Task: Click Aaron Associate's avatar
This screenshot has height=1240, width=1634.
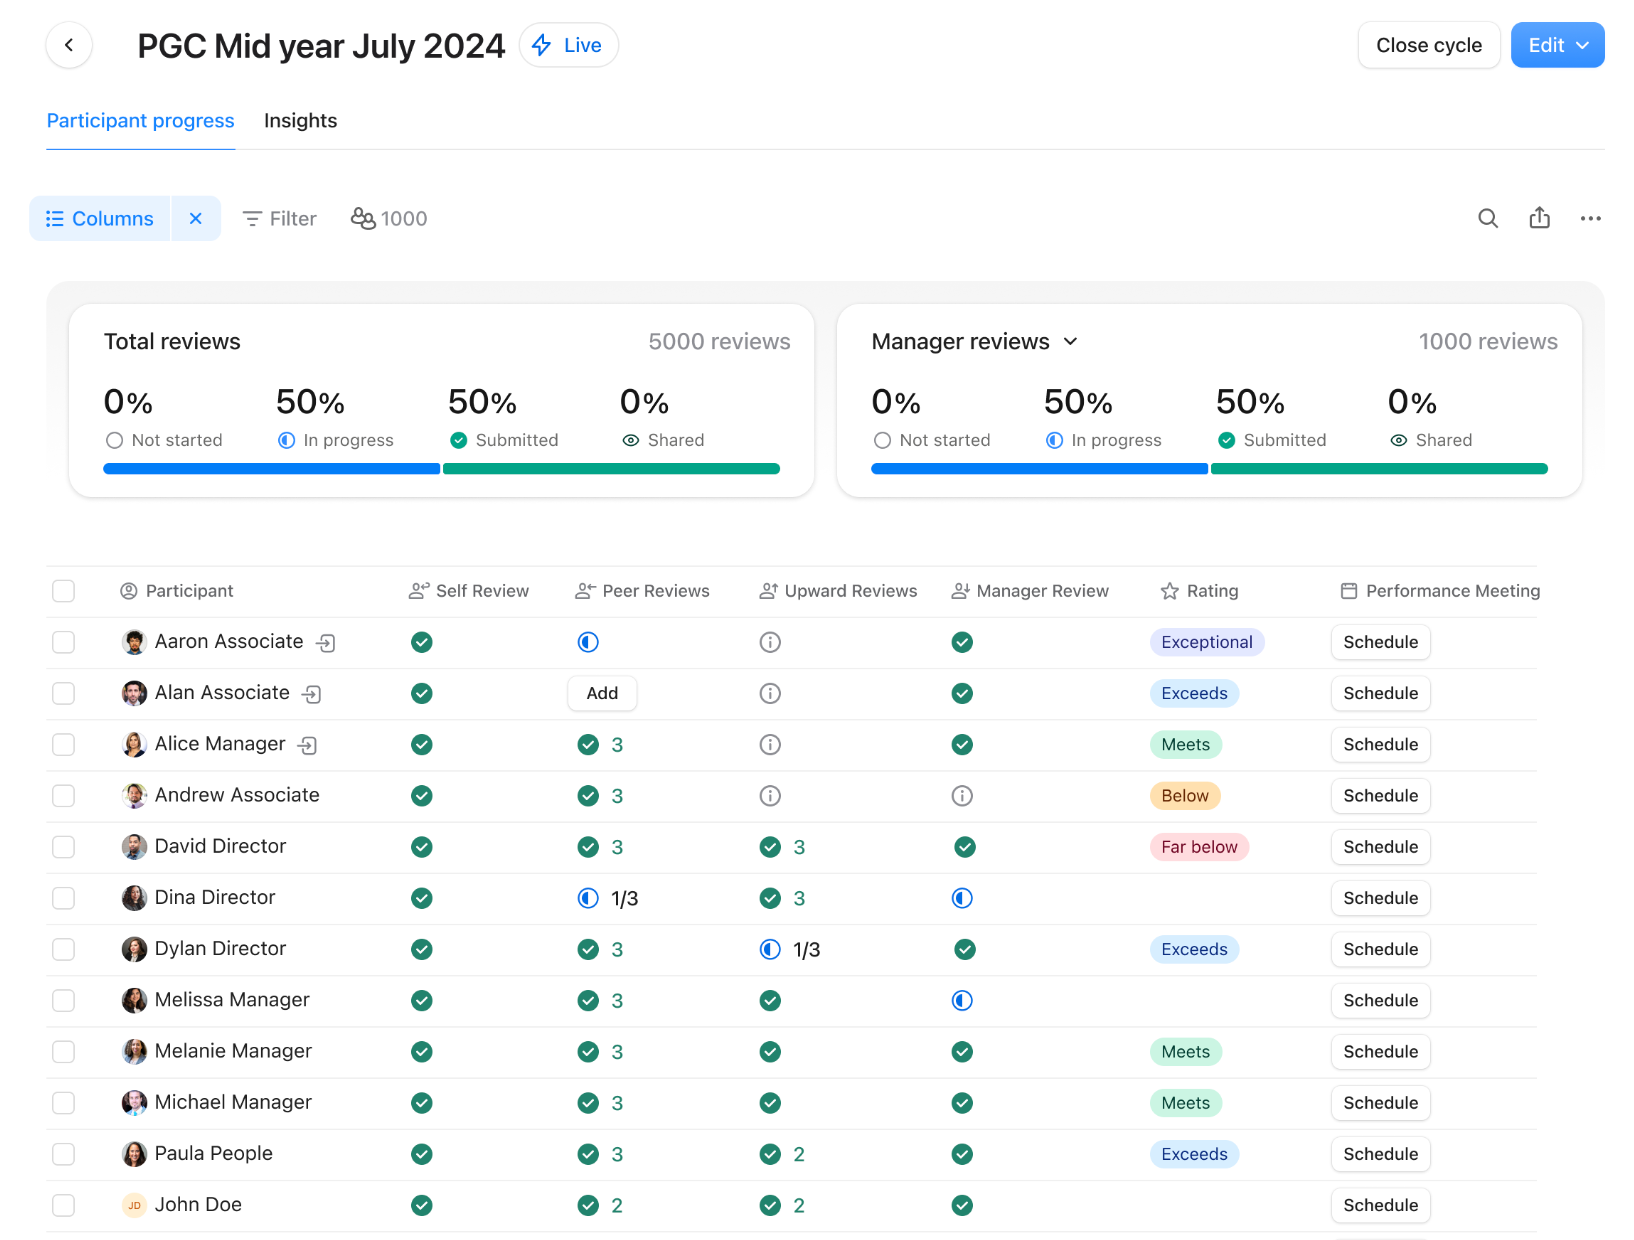Action: (x=134, y=642)
